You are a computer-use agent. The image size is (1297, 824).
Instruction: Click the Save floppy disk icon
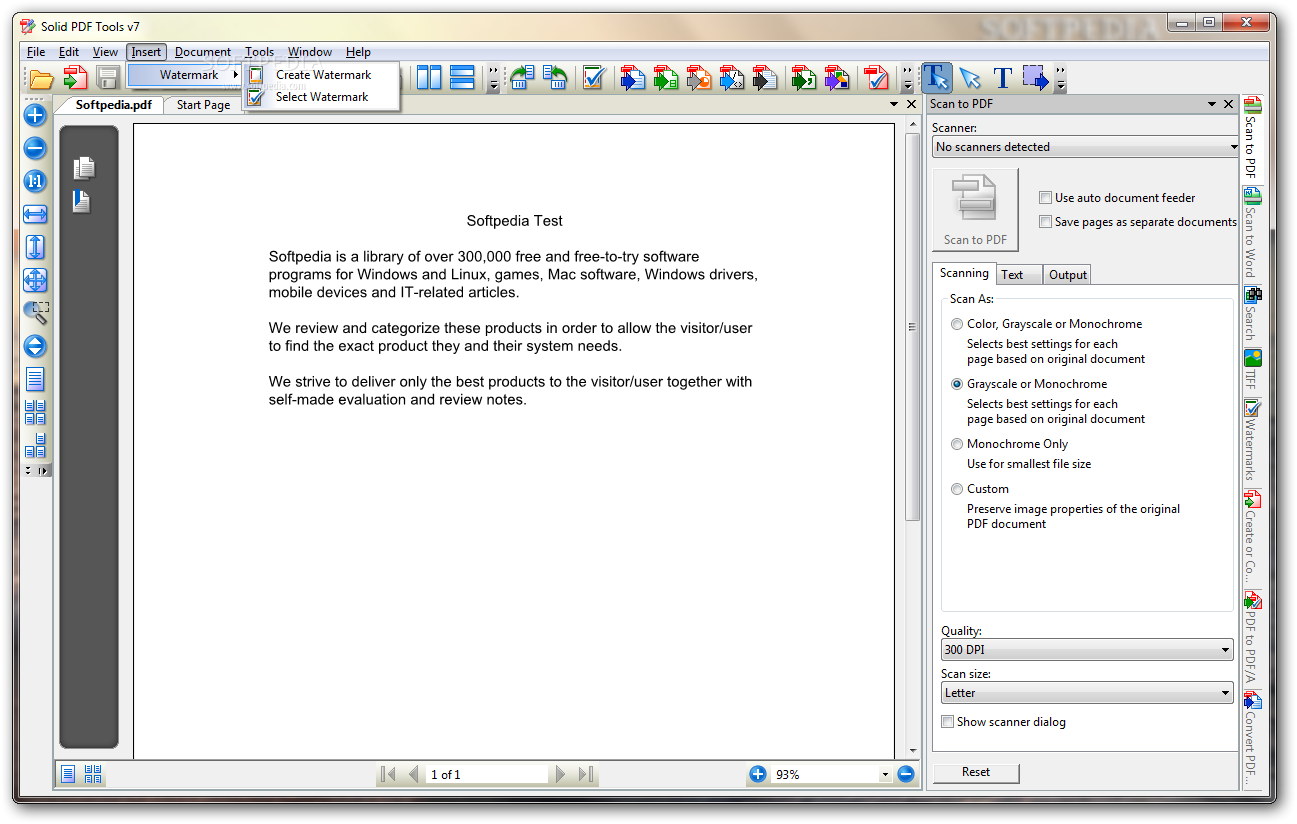point(108,78)
